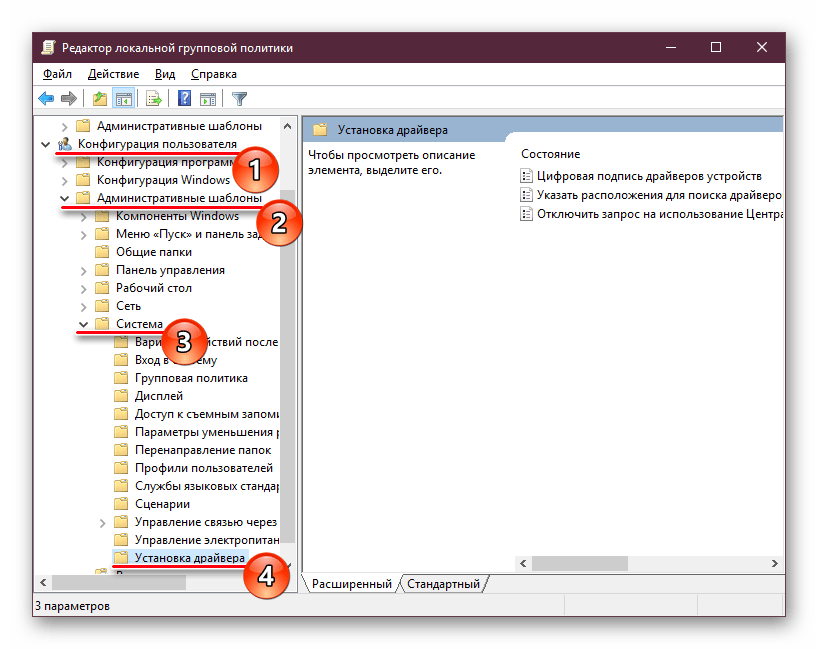The width and height of the screenshot is (818, 649).
Task: Switch to the Расширенный tab
Action: (351, 584)
